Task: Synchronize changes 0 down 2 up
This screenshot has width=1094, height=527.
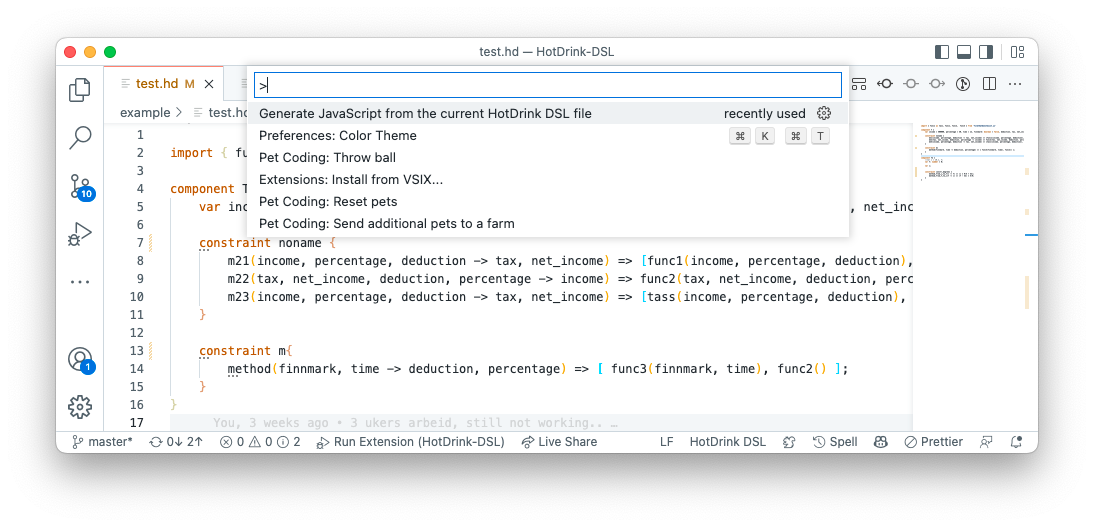Action: 175,442
